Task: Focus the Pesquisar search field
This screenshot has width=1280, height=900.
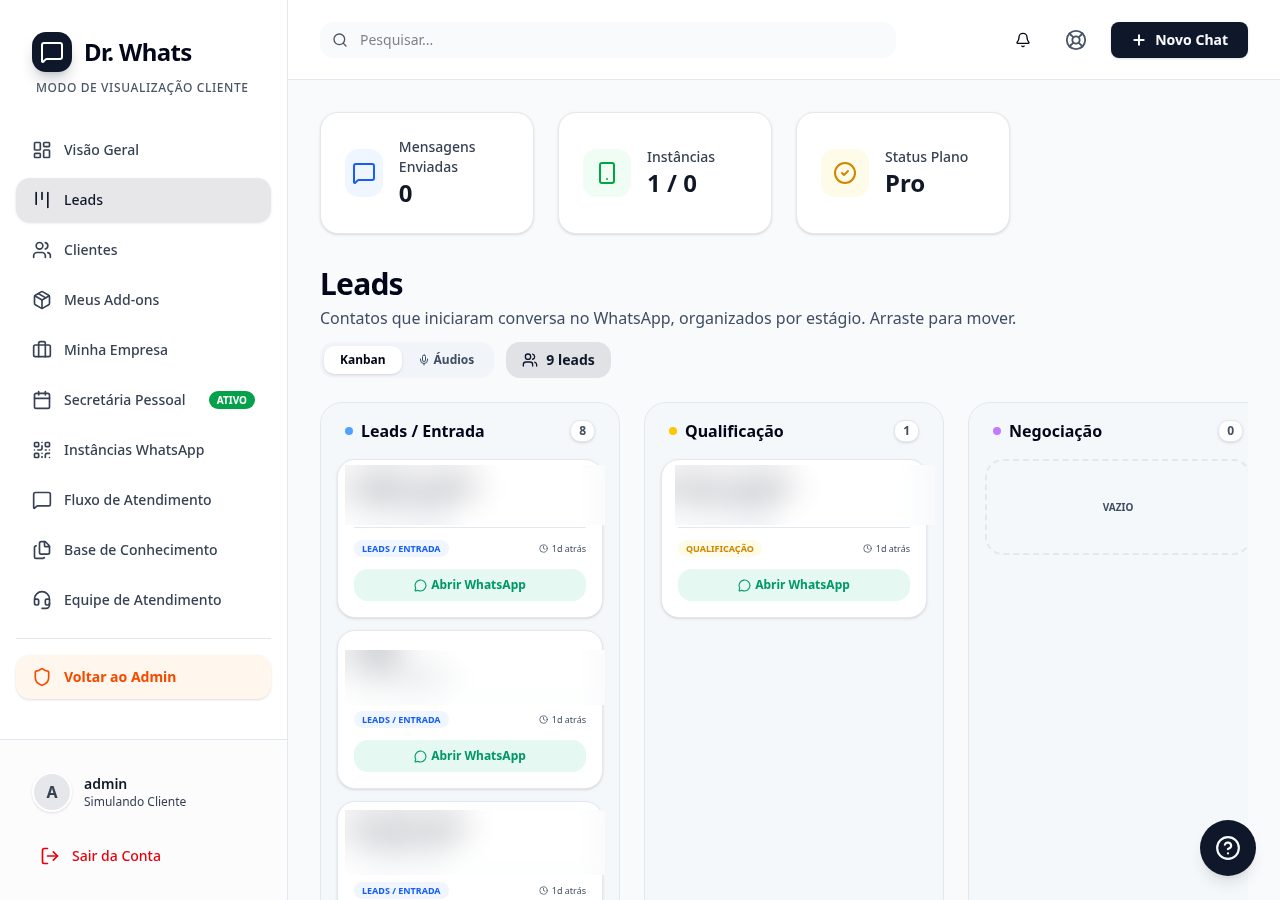Action: click(x=608, y=40)
